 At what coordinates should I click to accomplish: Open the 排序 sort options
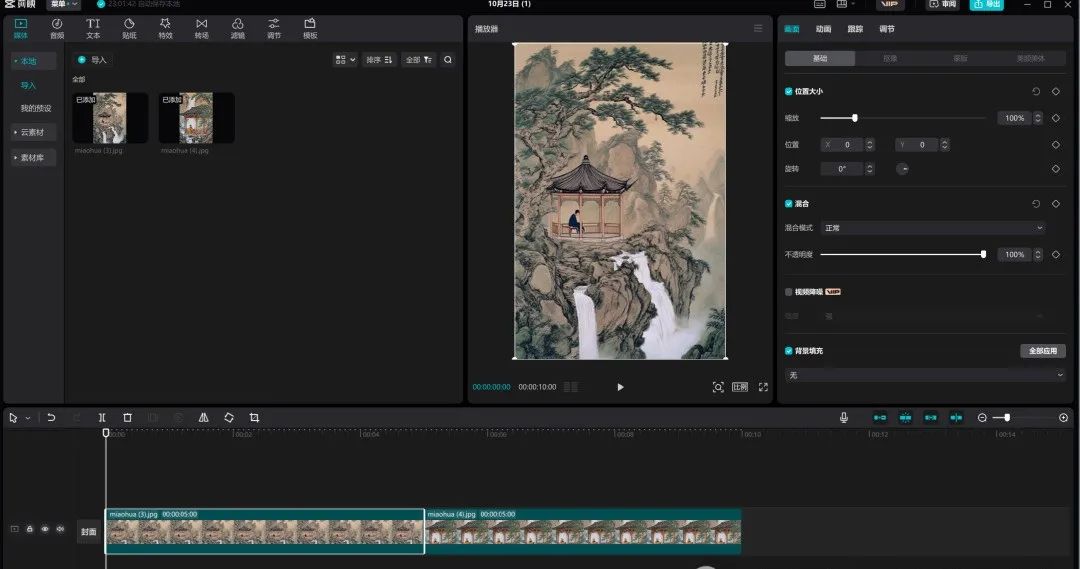pos(379,60)
